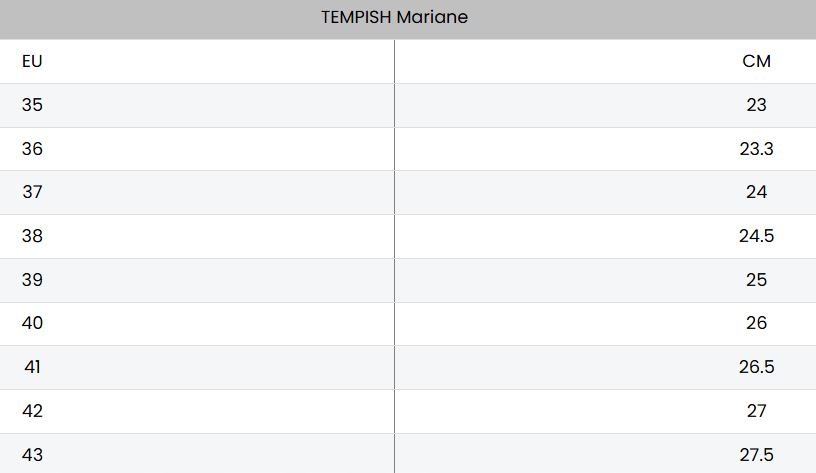Viewport: 816px width, 473px height.
Task: Select EU size 39 cell
Action: (32, 280)
